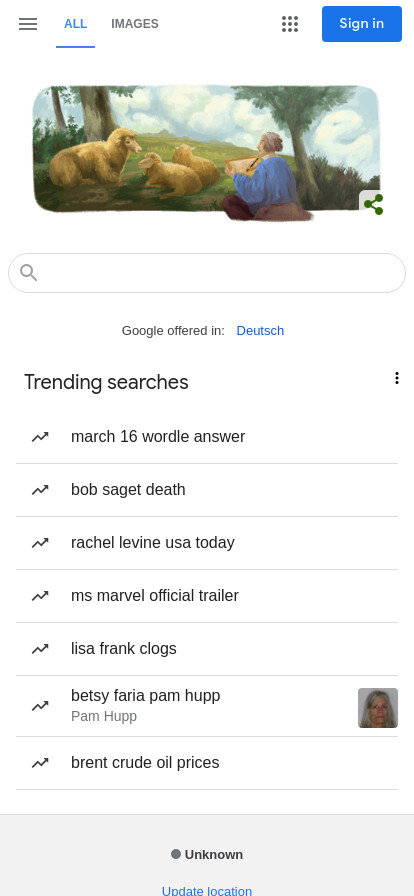Open Pam Hupp thumbnail photo
414x896 pixels.
click(x=378, y=708)
